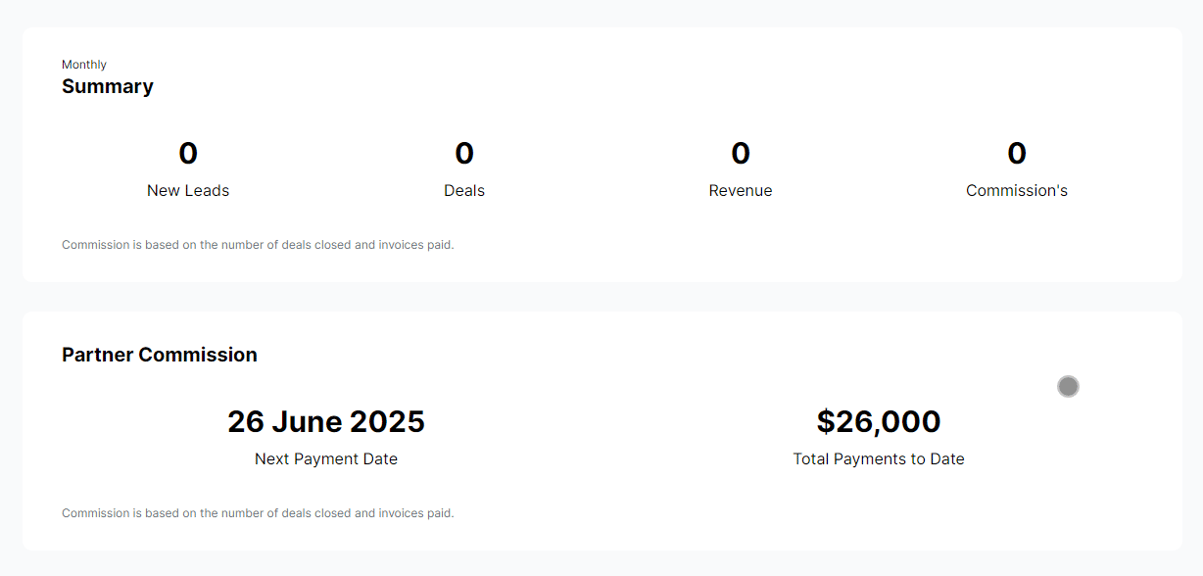The image size is (1203, 576).
Task: Click the New Leads count value
Action: point(188,153)
